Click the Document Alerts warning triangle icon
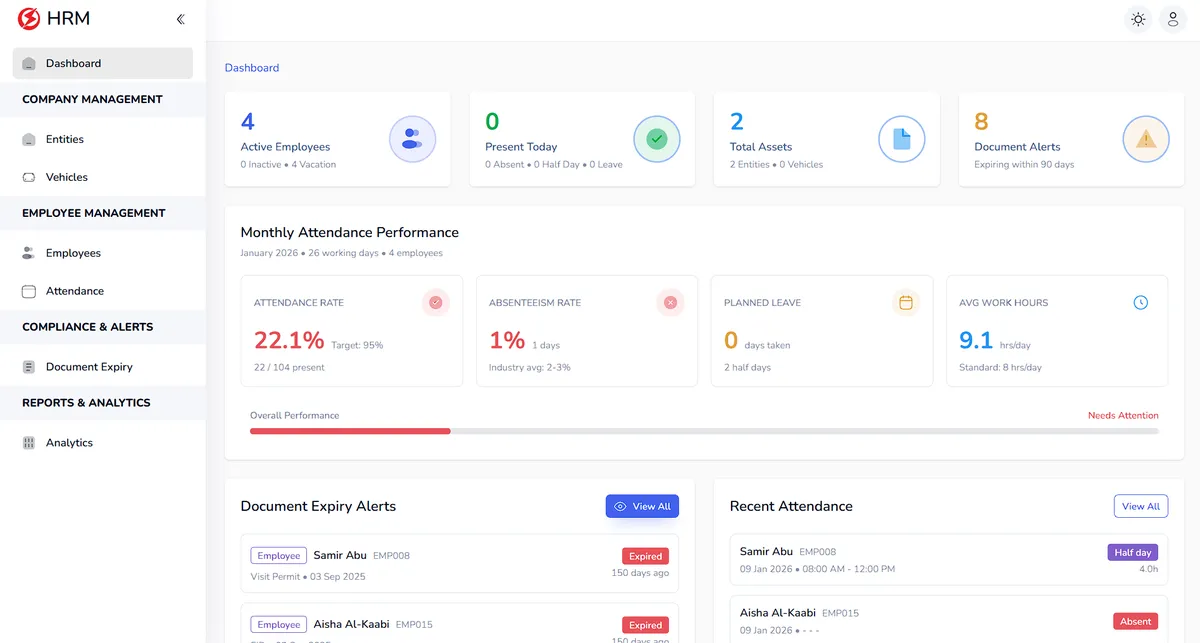The width and height of the screenshot is (1200, 643). pos(1146,139)
